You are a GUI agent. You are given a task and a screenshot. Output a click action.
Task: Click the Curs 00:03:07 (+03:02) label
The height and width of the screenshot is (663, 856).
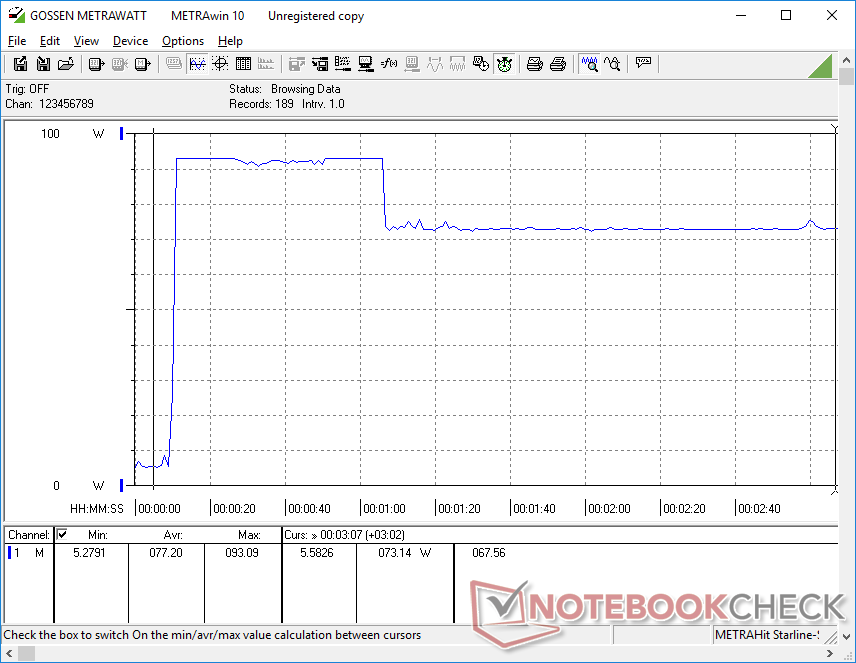click(x=344, y=535)
